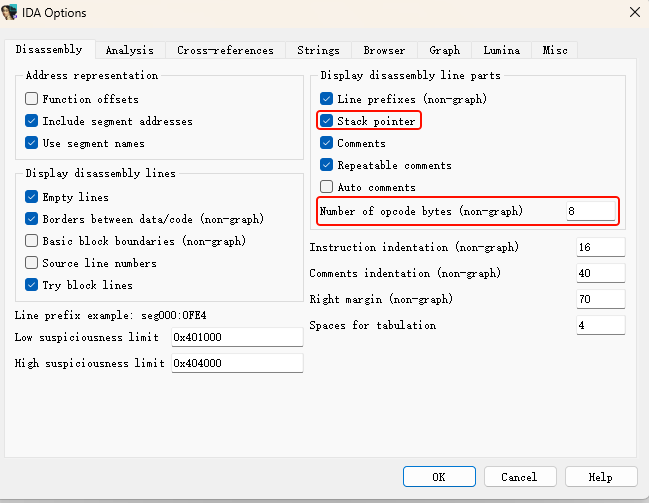
Task: Select the Comments indentation value field
Action: 601,273
